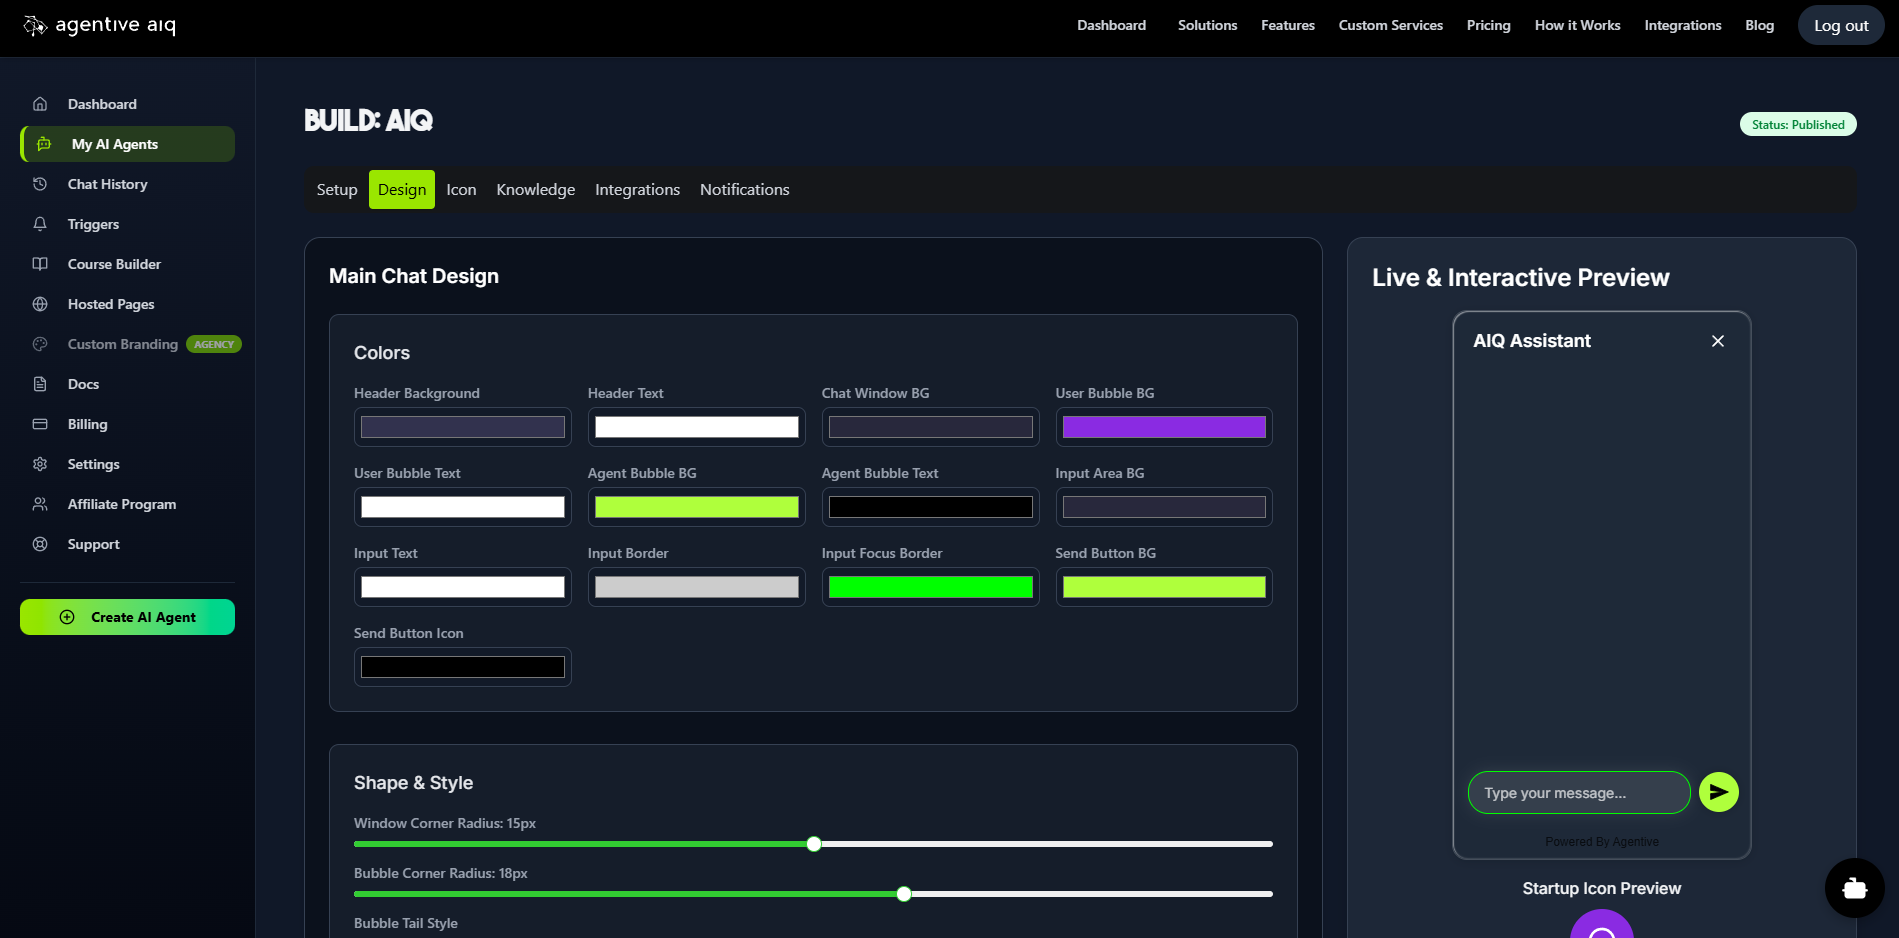Adjust the Window Corner Radius slider
This screenshot has width=1899, height=938.
pos(813,844)
